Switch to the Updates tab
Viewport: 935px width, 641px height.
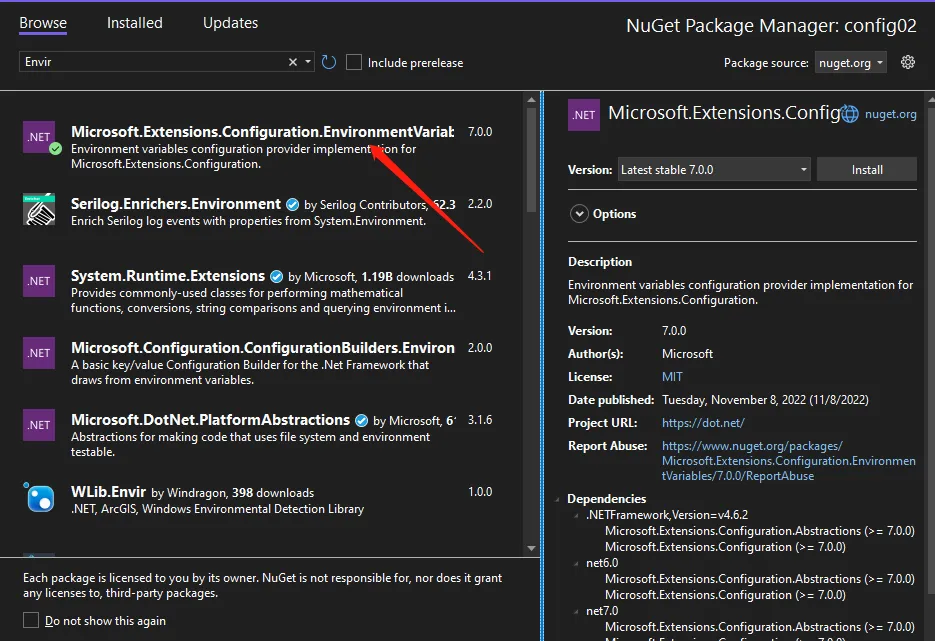pos(230,23)
